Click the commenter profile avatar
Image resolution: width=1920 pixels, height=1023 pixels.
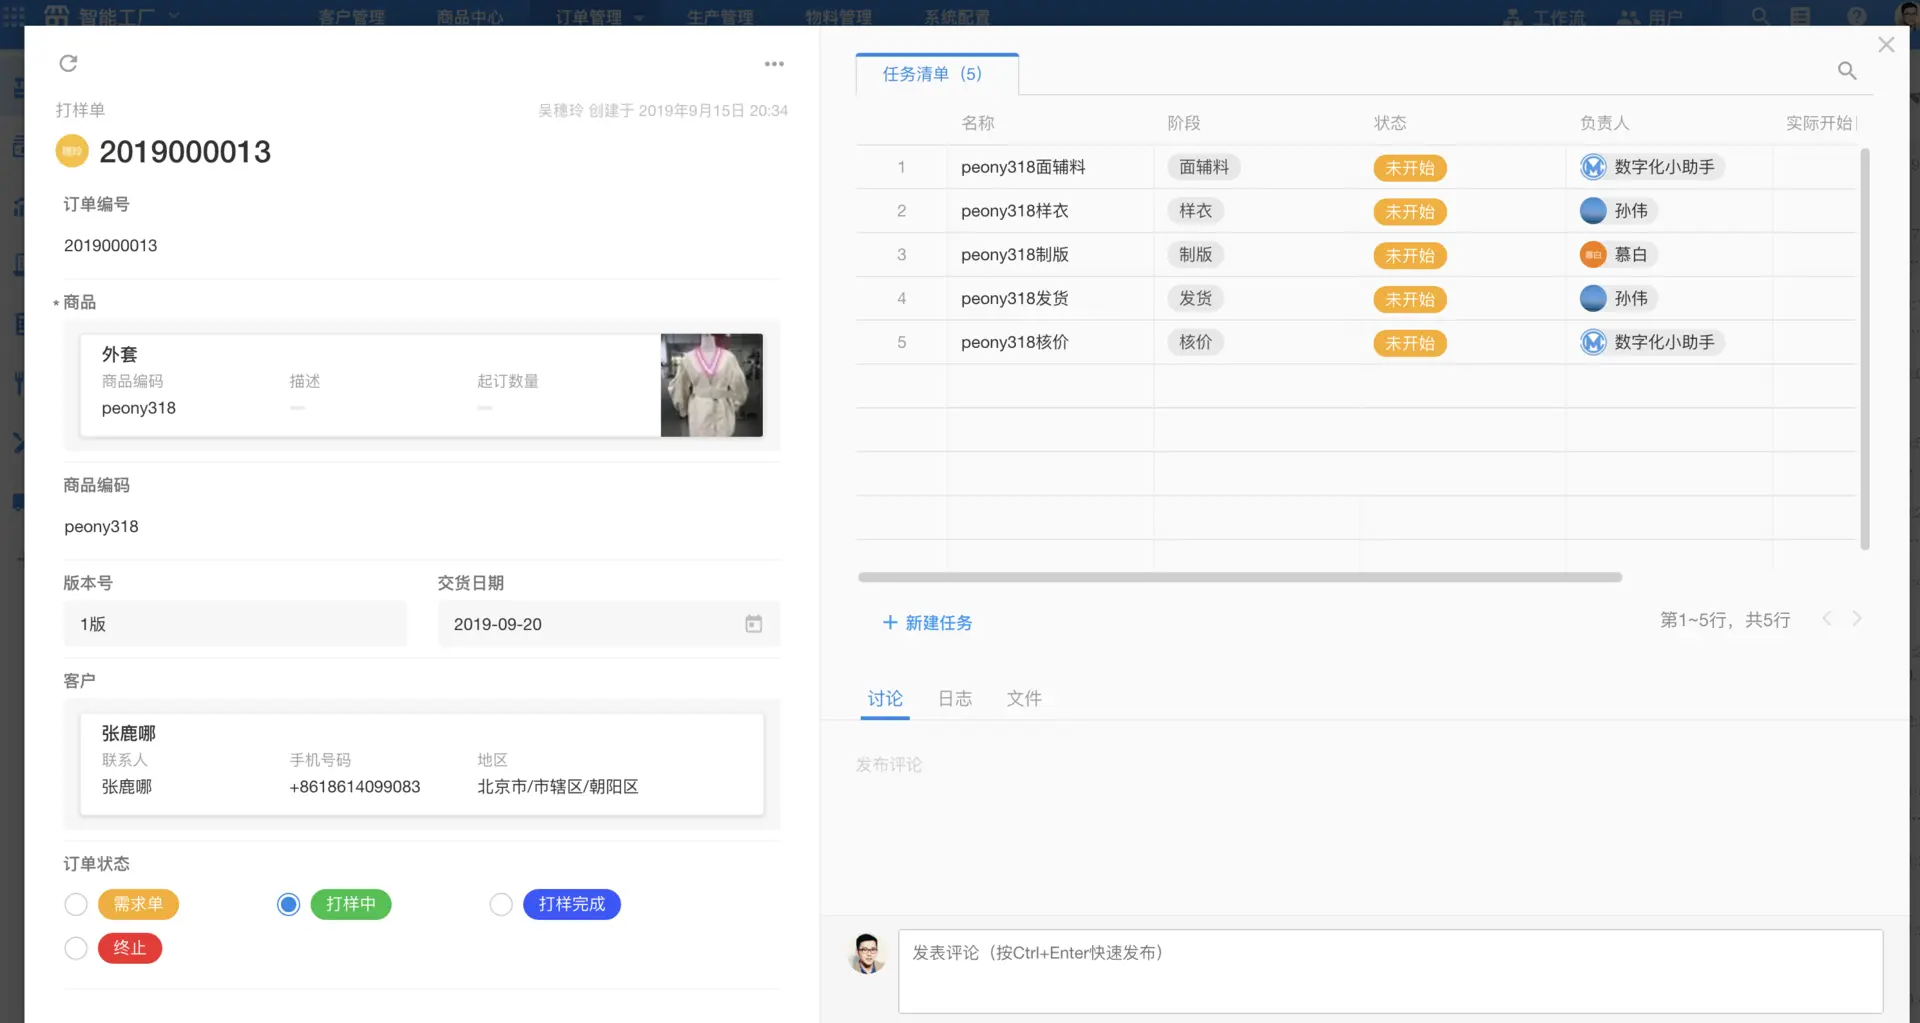867,953
